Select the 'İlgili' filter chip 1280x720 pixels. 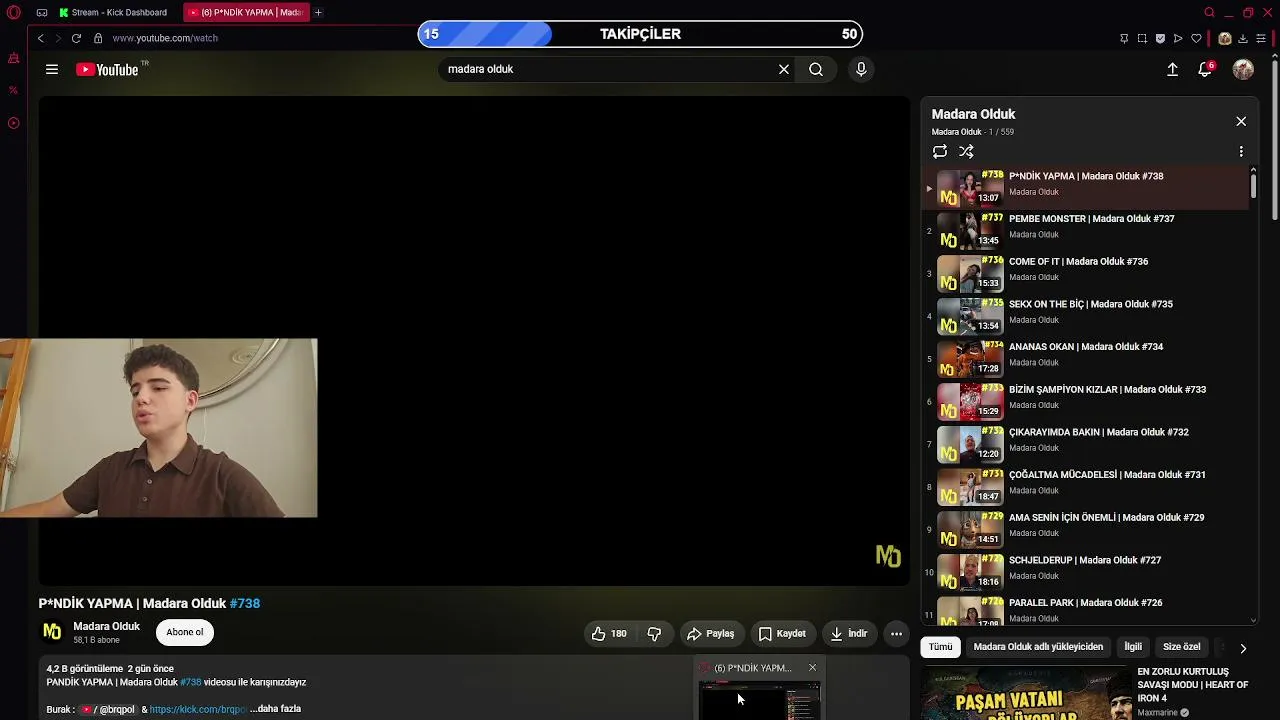click(x=1133, y=647)
